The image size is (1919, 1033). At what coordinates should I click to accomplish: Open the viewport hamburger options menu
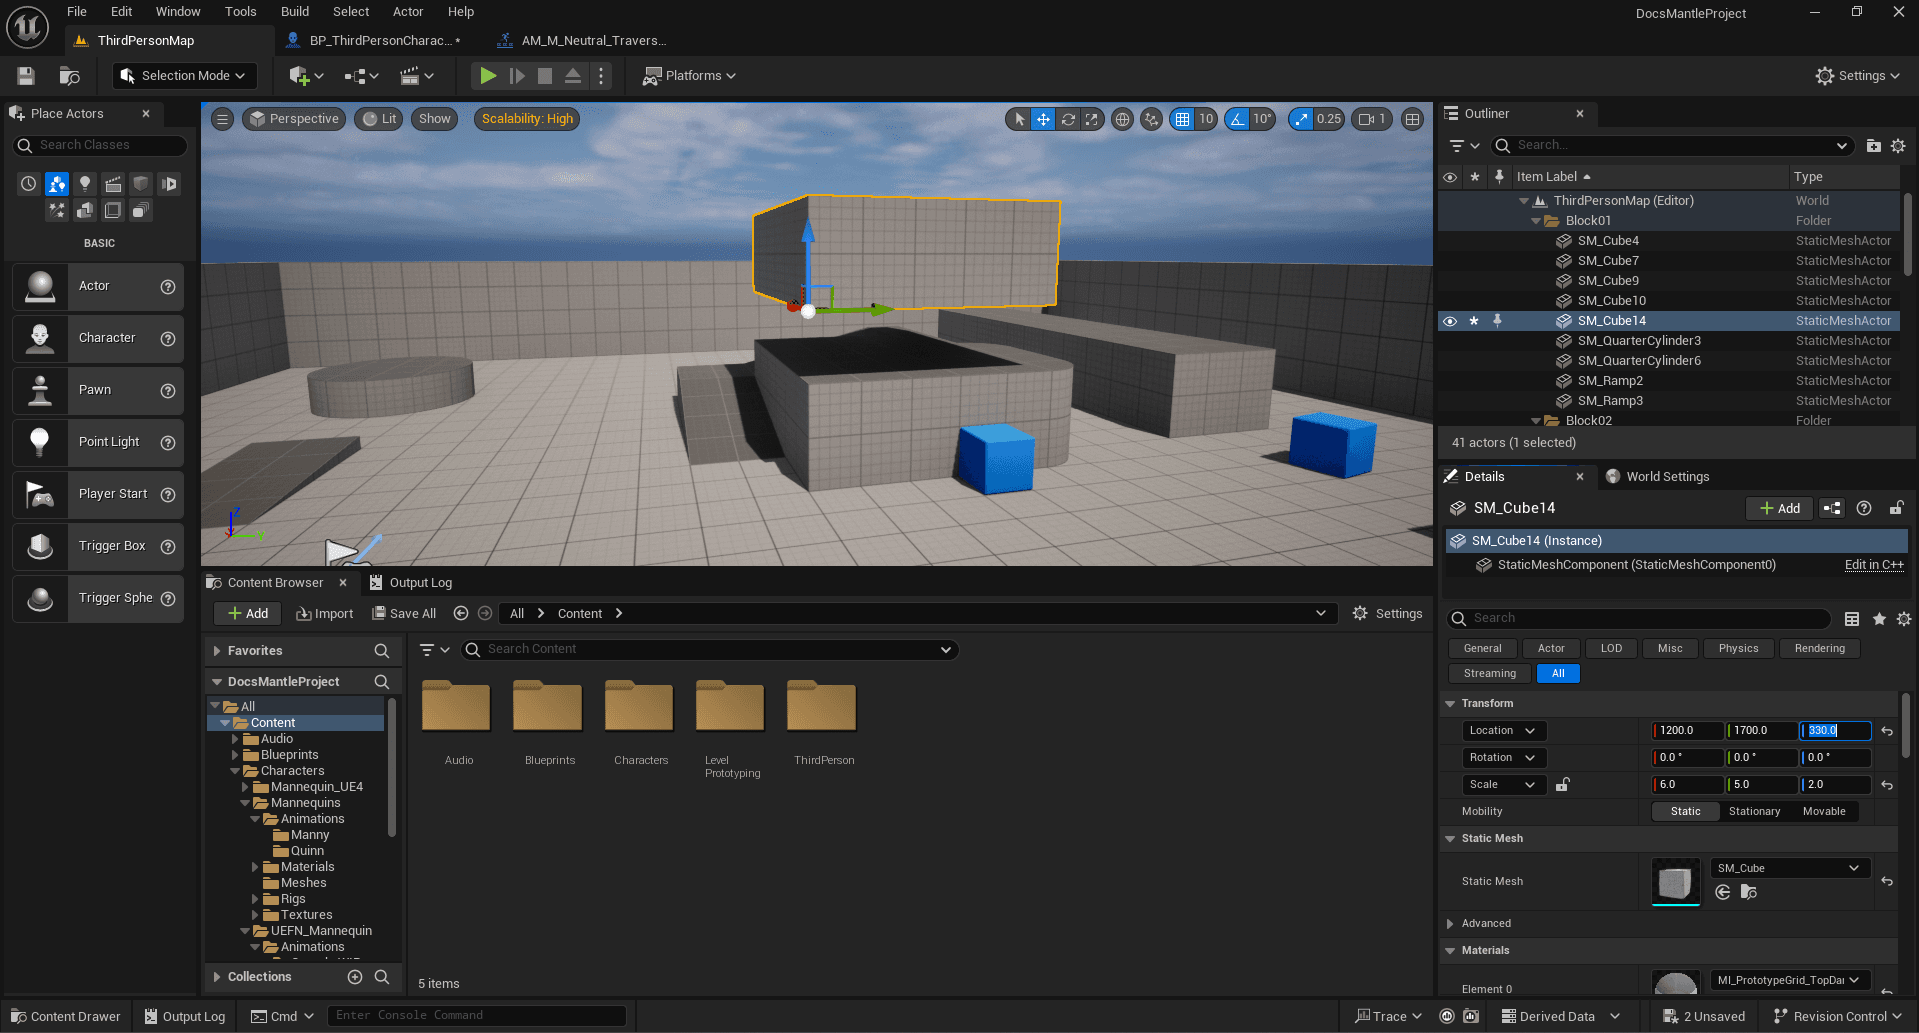pyautogui.click(x=223, y=119)
